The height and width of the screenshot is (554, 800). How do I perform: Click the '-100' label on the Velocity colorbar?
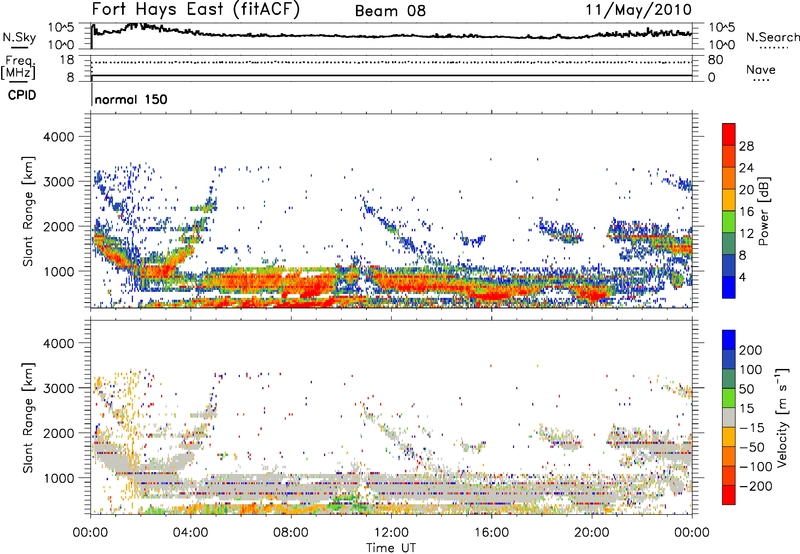(x=755, y=467)
